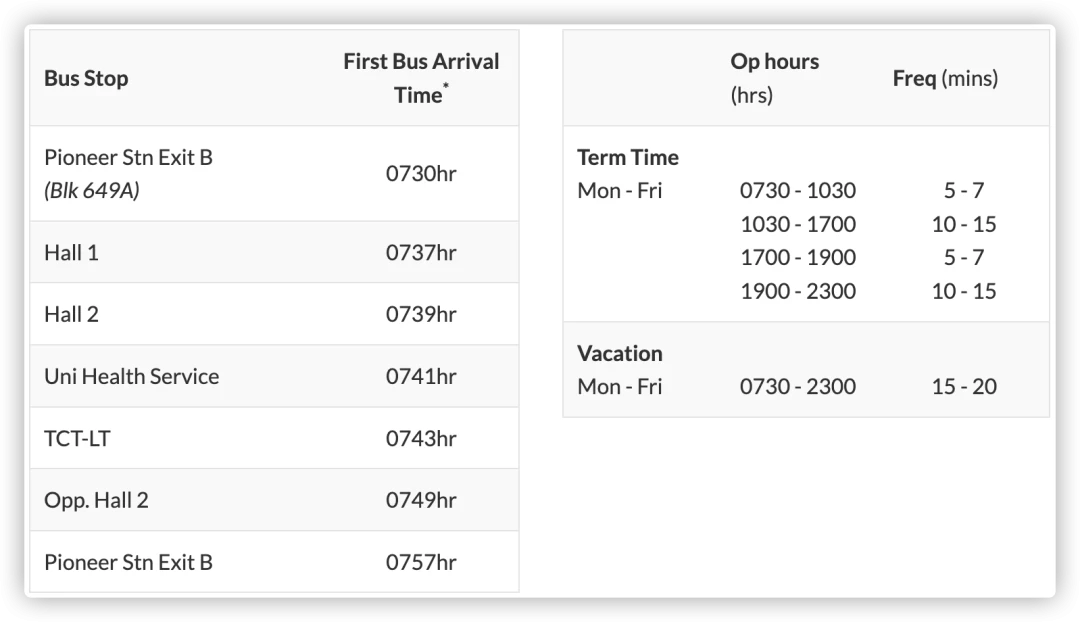Click the 1030 - 1700 operating hours
This screenshot has width=1080, height=622.
click(798, 224)
